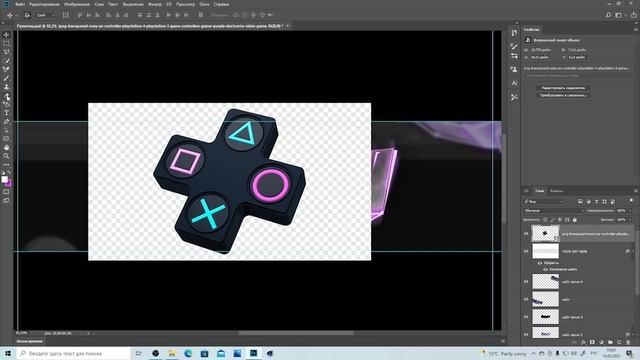Open the Opacity value dropdown arrow

pyautogui.click(x=631, y=211)
